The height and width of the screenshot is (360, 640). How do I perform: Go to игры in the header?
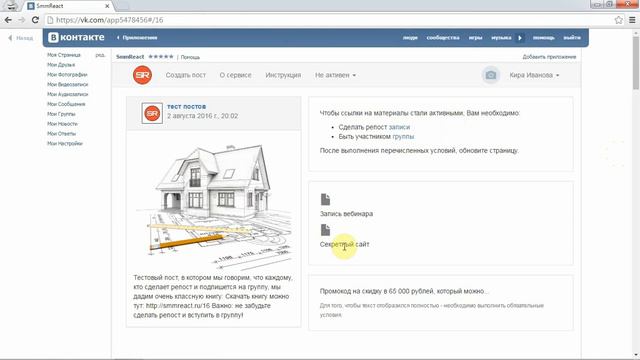coord(476,38)
